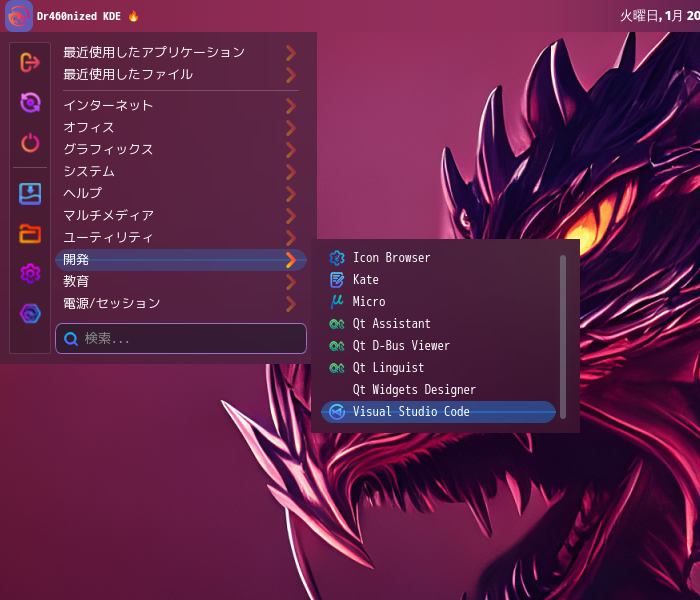Click the Kate editor icon
This screenshot has width=700, height=600.
point(337,280)
